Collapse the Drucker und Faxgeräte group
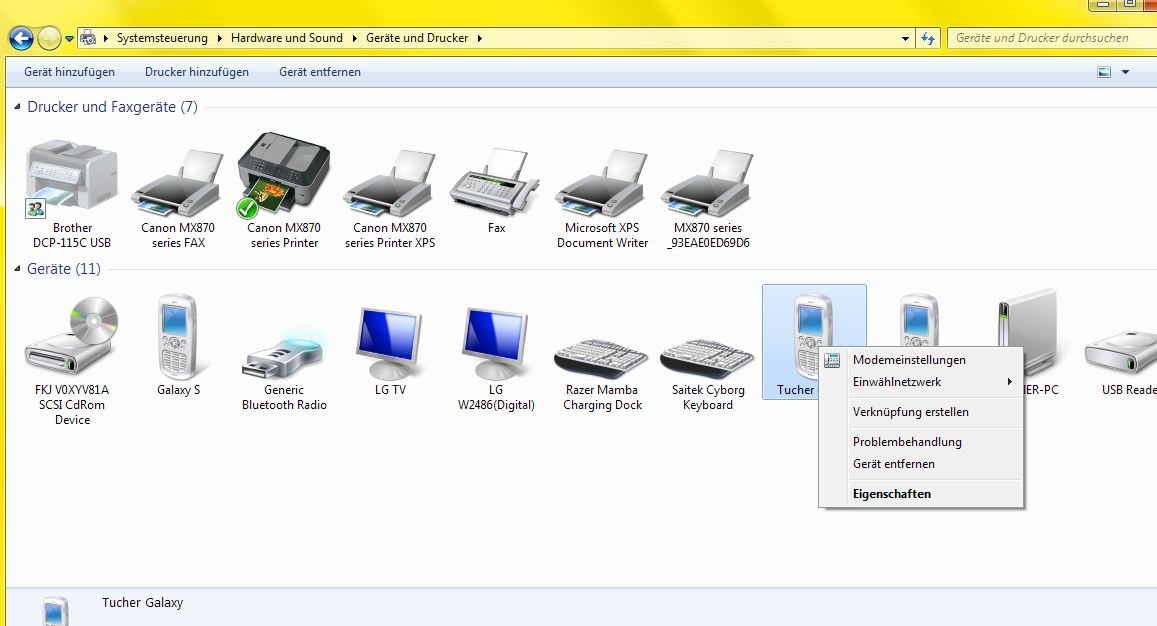1157x626 pixels. (x=18, y=107)
